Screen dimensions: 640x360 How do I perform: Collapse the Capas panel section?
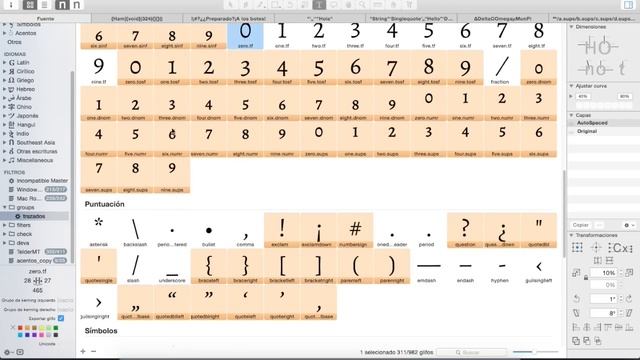pyautogui.click(x=571, y=115)
